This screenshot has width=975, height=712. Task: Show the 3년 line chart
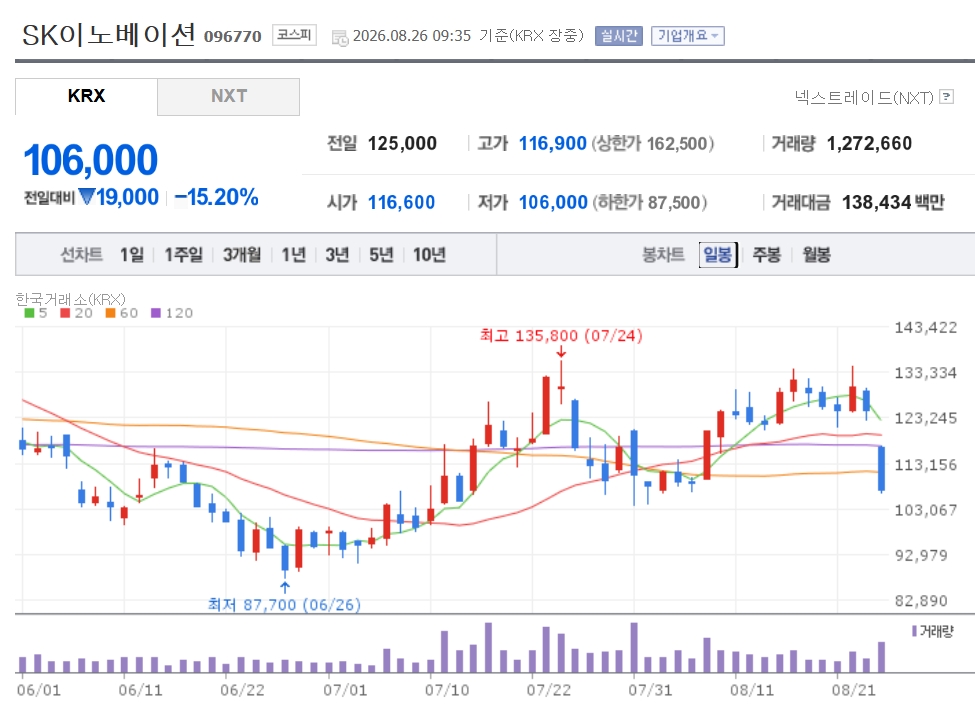click(337, 254)
